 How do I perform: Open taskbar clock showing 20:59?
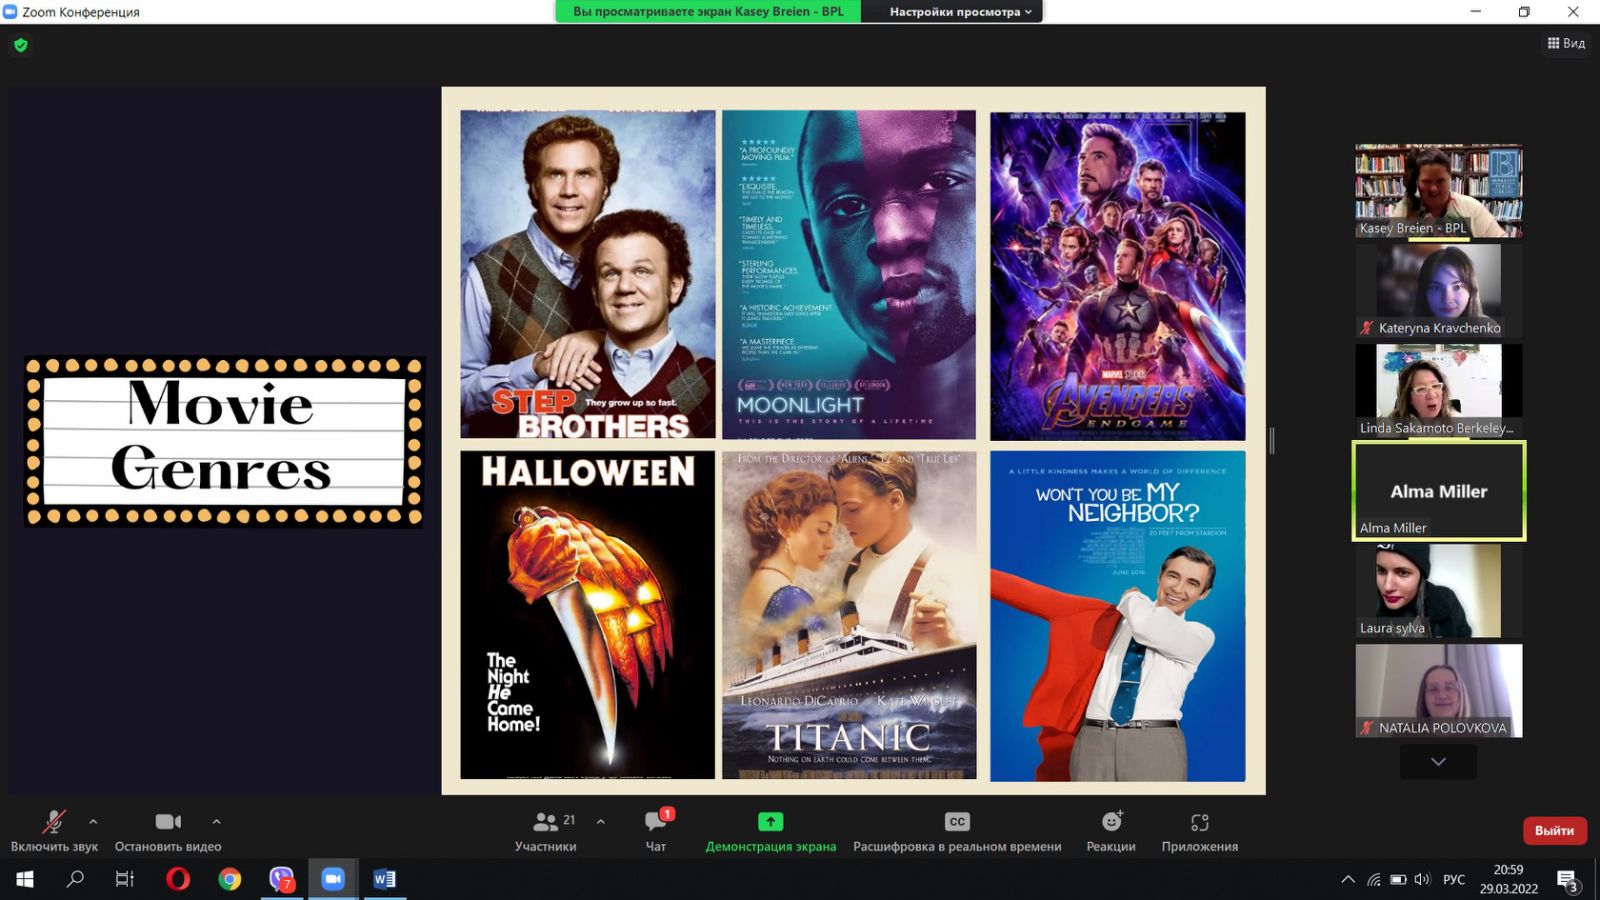pyautogui.click(x=1509, y=879)
